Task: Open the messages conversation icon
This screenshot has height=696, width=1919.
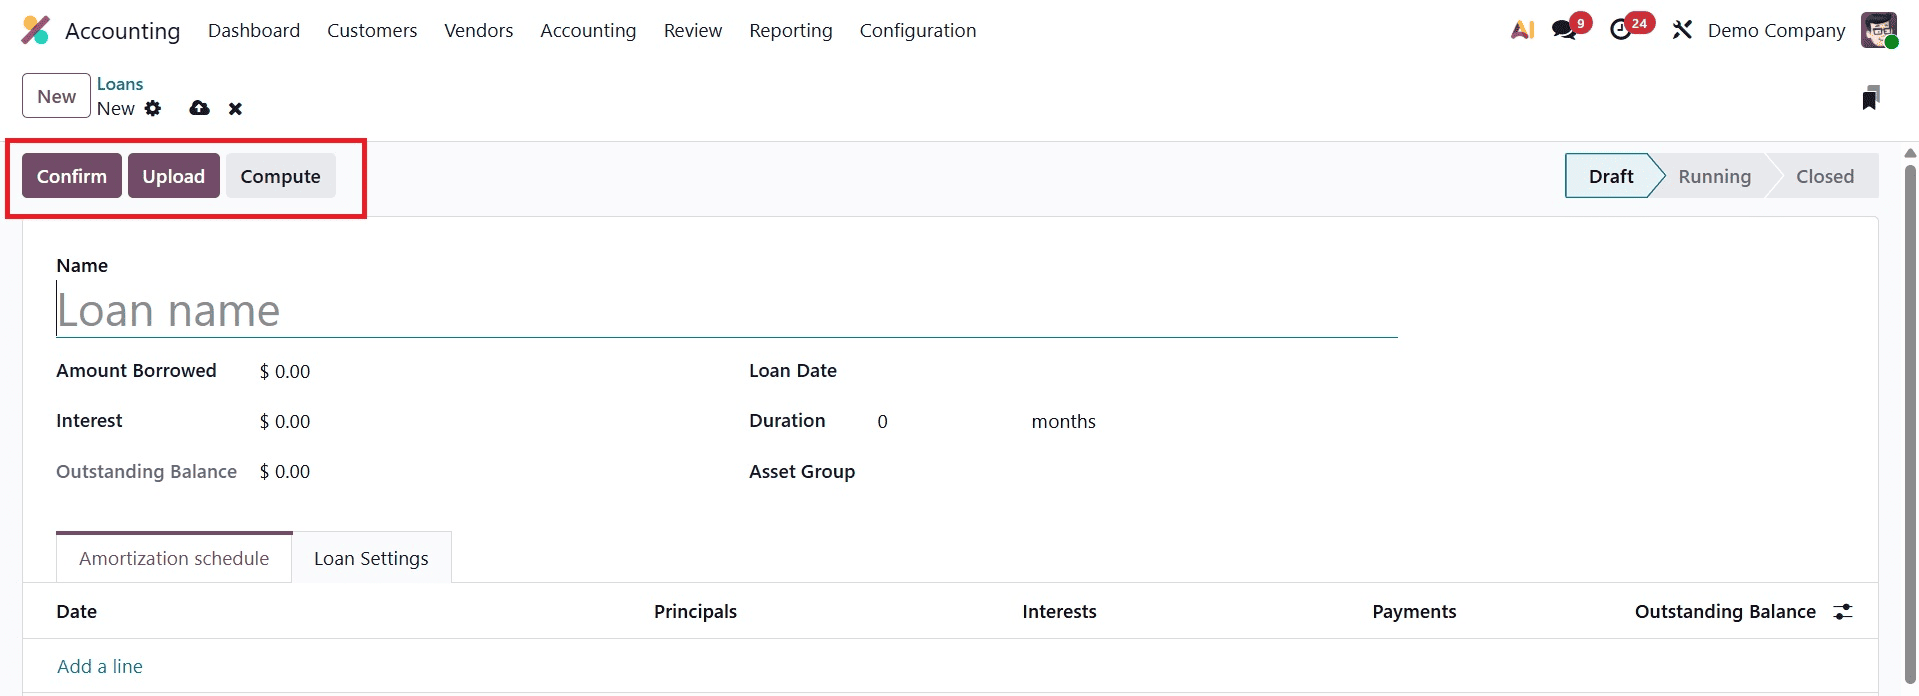Action: coord(1564,30)
